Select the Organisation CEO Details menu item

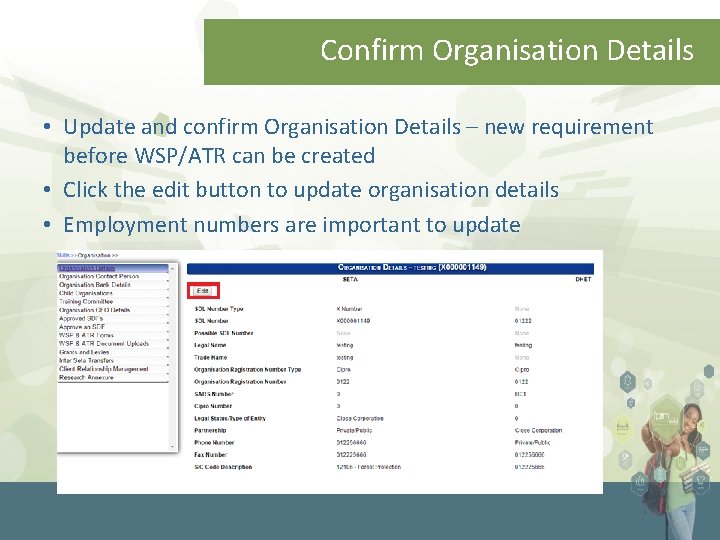pos(95,310)
